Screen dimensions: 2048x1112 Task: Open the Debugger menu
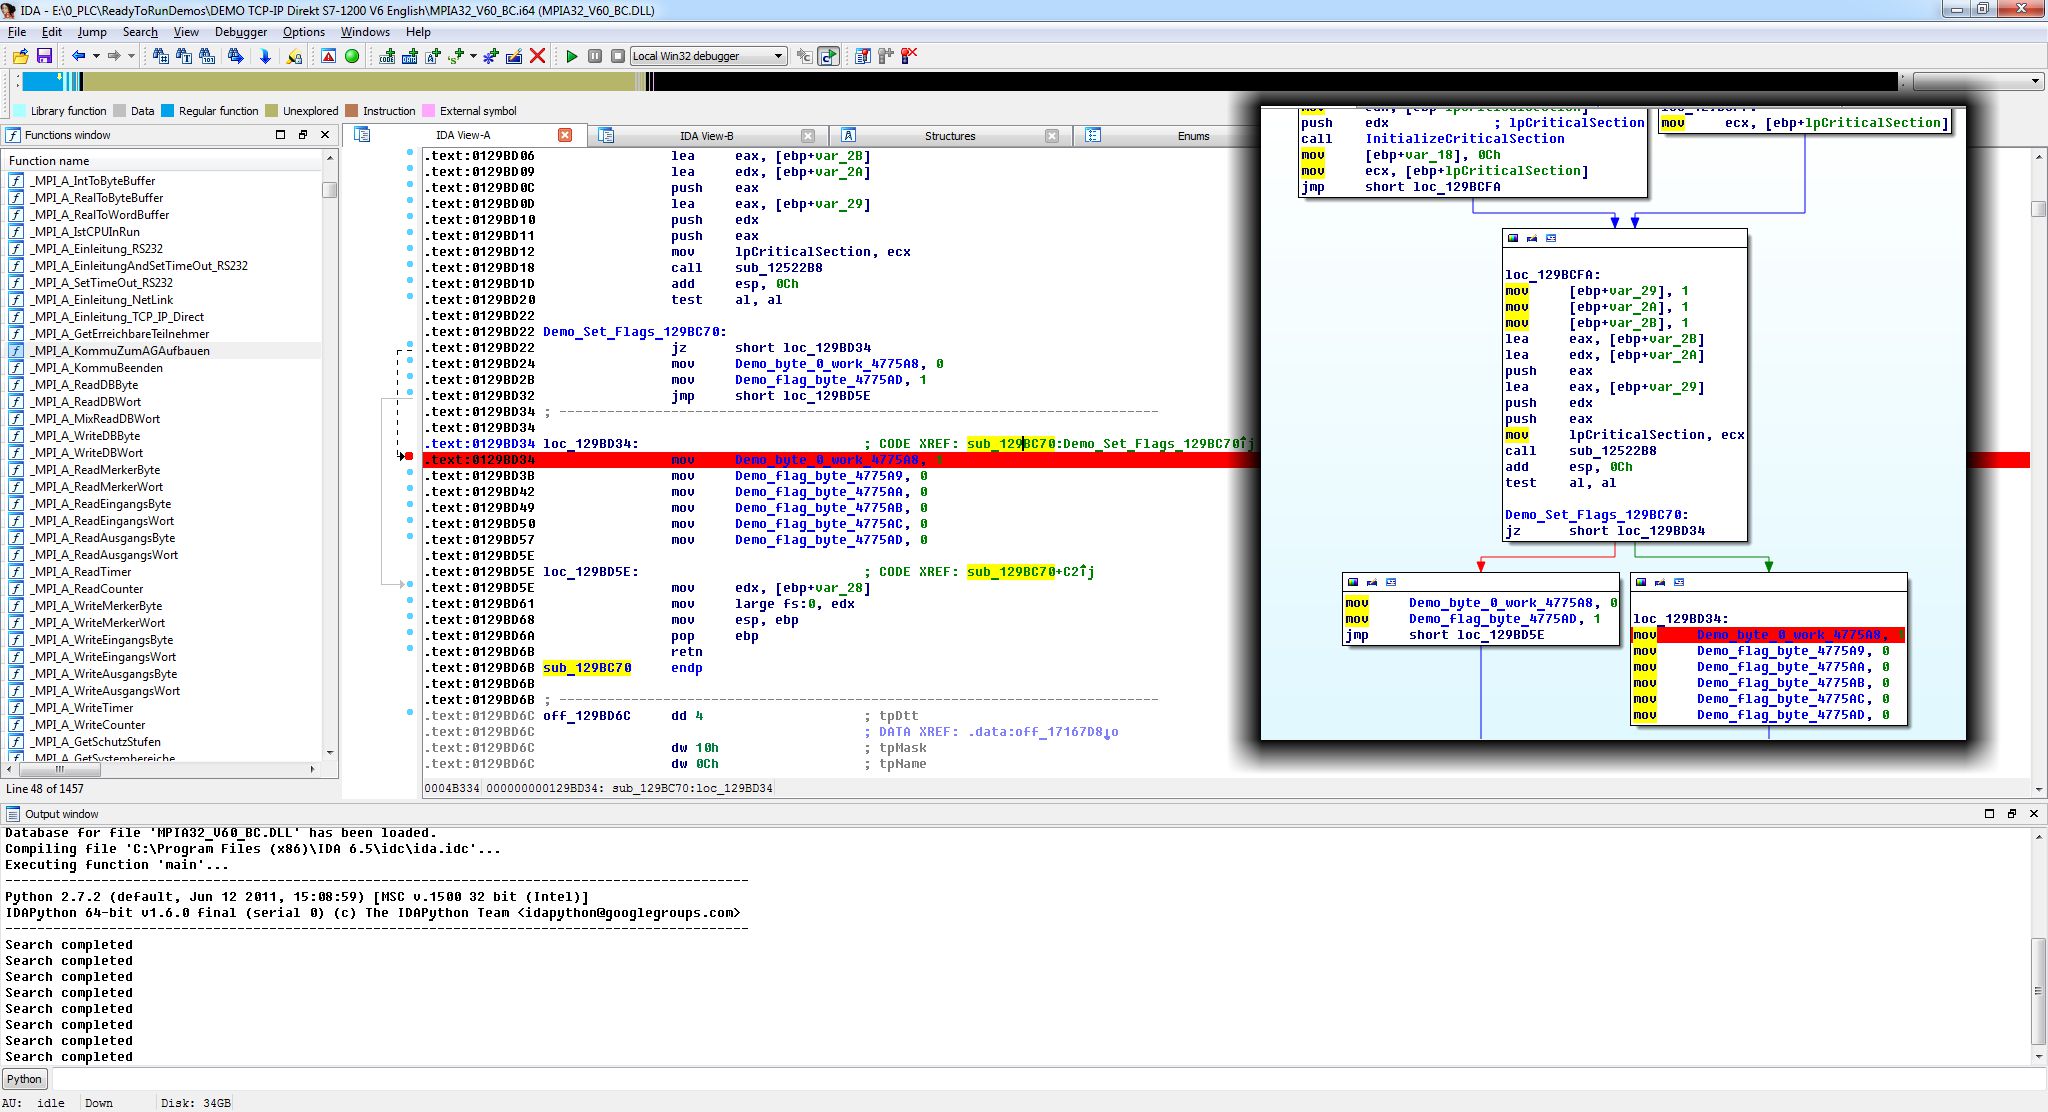pyautogui.click(x=241, y=32)
